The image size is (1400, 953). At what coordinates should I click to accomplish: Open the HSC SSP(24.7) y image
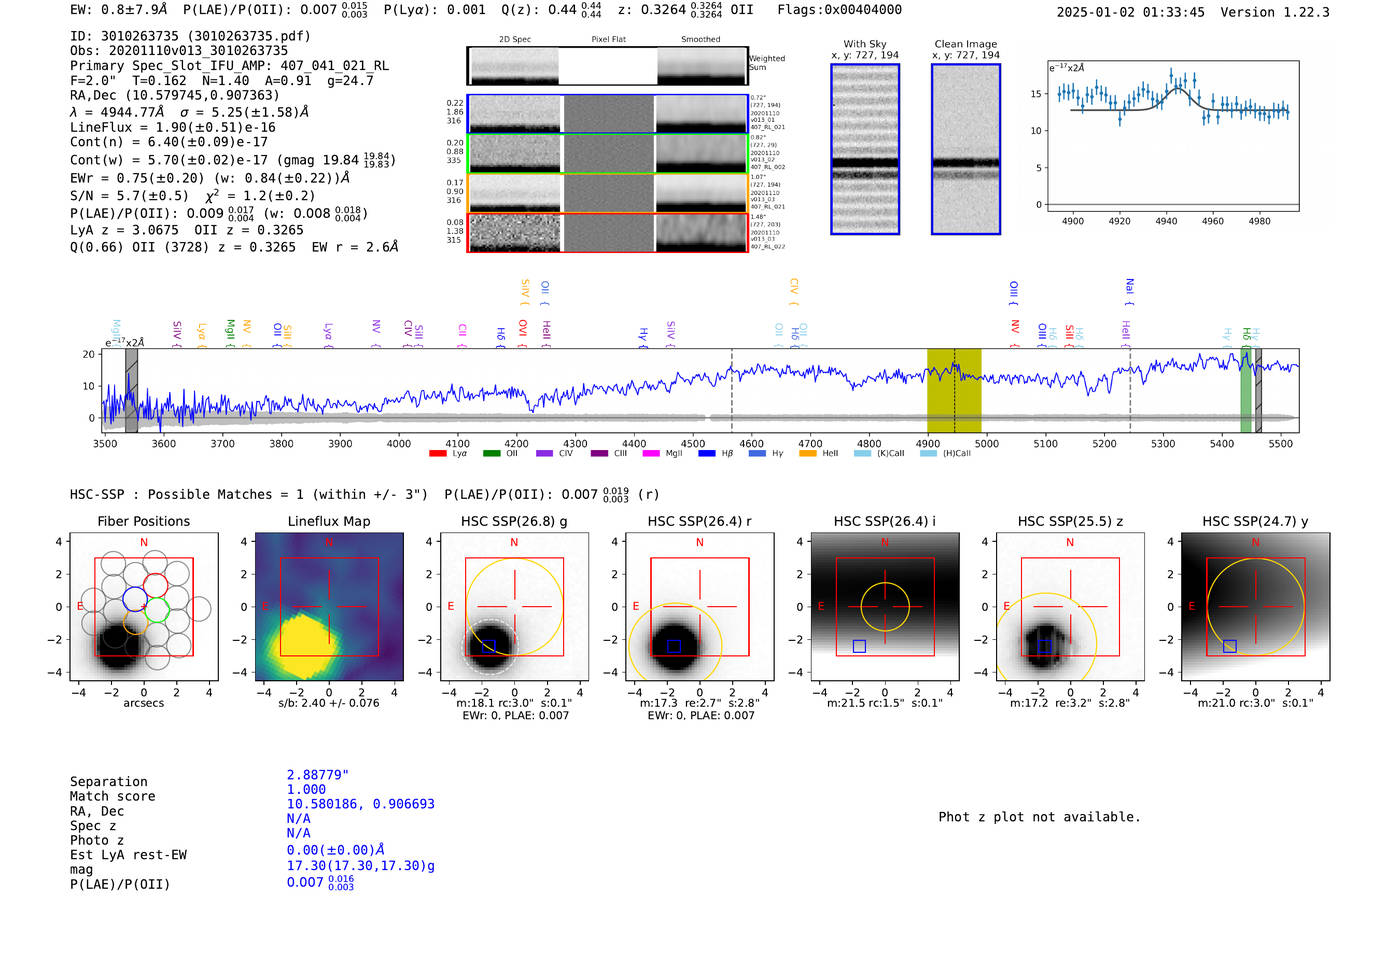tap(1255, 607)
